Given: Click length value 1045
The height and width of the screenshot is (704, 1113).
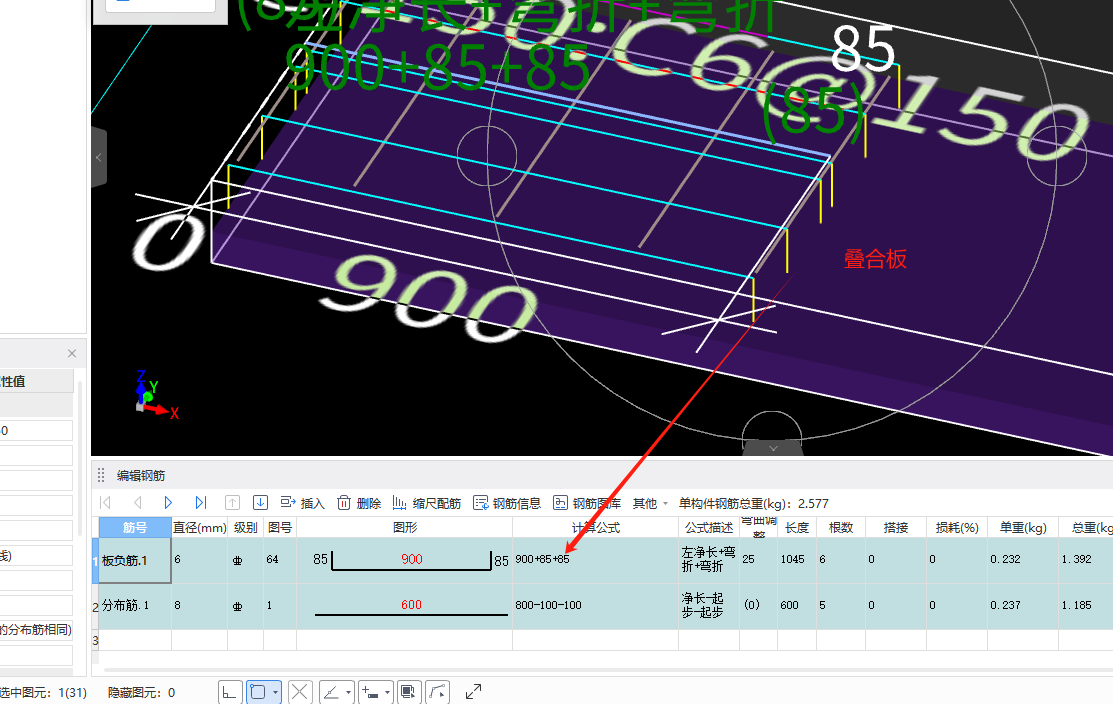Looking at the screenshot, I should point(792,559).
